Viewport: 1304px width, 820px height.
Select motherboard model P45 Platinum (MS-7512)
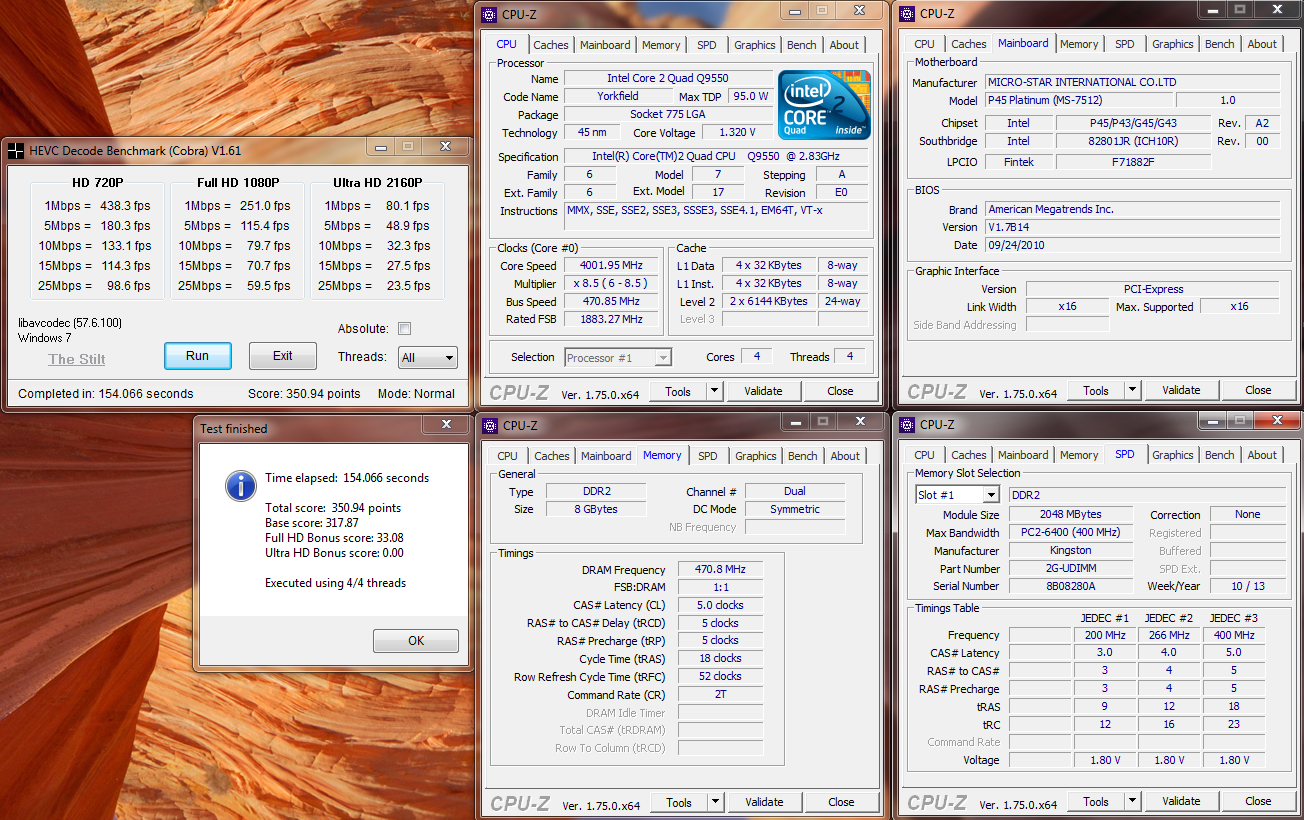pyautogui.click(x=1079, y=100)
